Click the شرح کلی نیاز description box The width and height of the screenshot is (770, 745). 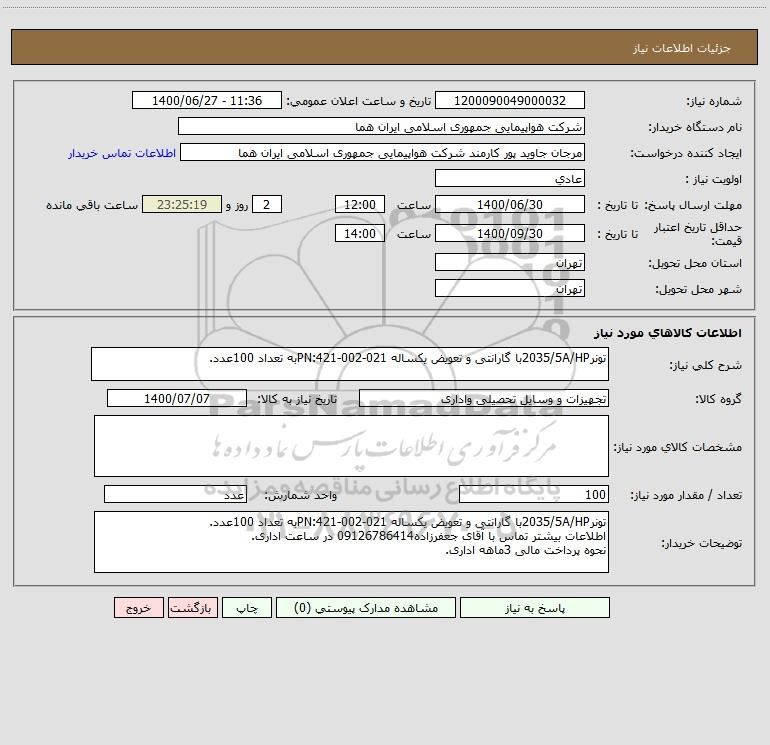[x=350, y=364]
